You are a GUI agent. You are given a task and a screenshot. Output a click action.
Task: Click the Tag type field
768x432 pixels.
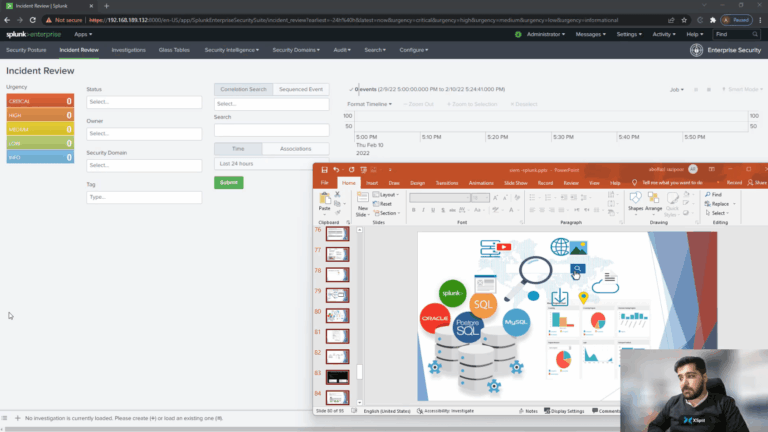tap(144, 197)
